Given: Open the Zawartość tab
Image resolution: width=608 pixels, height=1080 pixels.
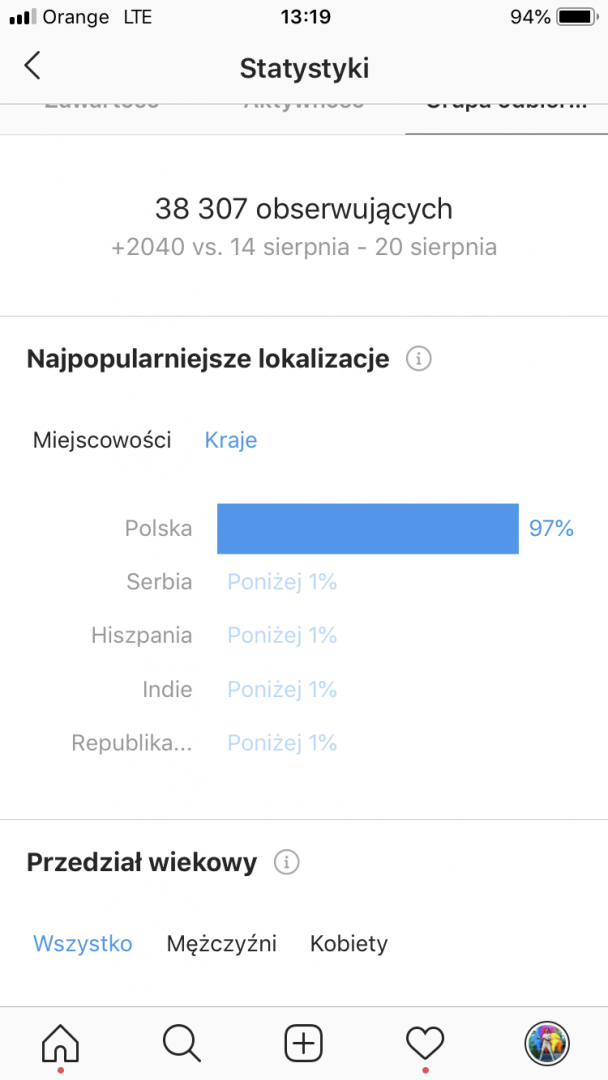Looking at the screenshot, I should tap(100, 100).
